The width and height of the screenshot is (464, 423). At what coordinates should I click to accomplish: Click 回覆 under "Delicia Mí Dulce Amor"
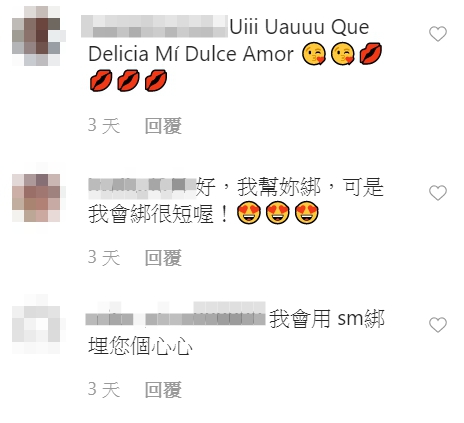pos(163,126)
